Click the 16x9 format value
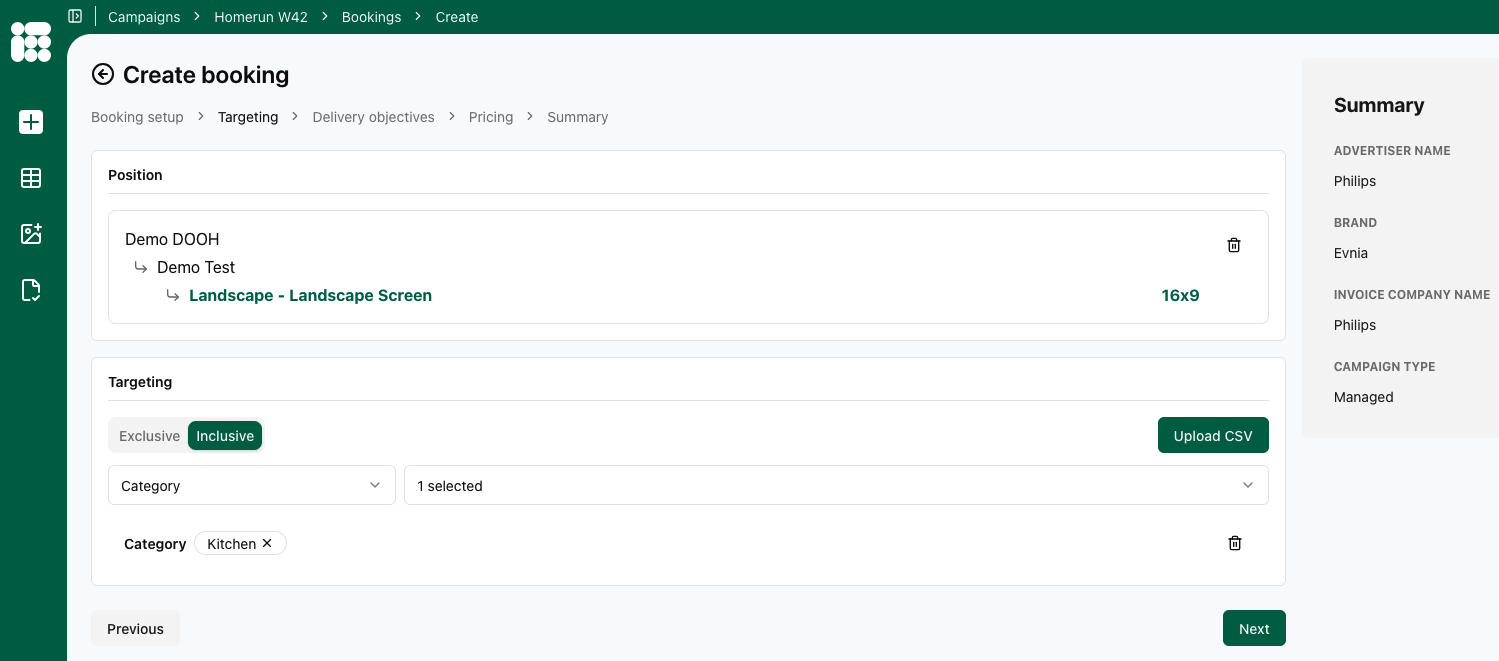 [1180, 295]
